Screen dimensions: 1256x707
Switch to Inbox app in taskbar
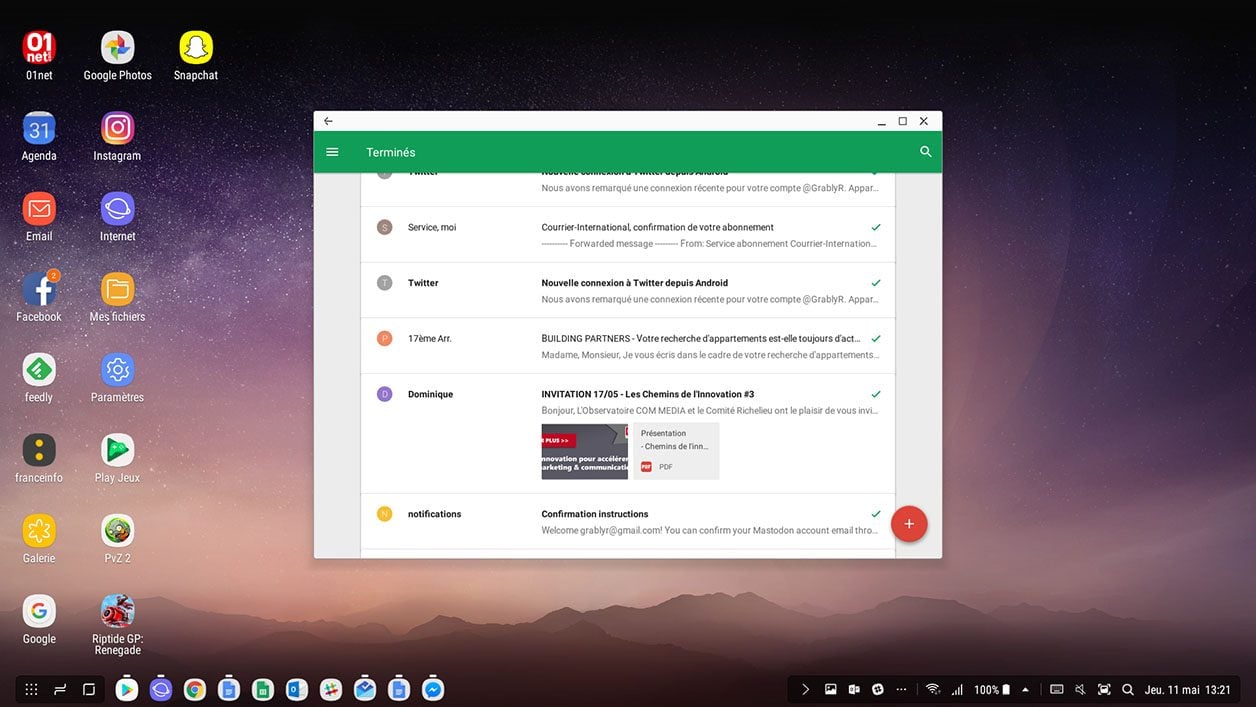(365, 689)
